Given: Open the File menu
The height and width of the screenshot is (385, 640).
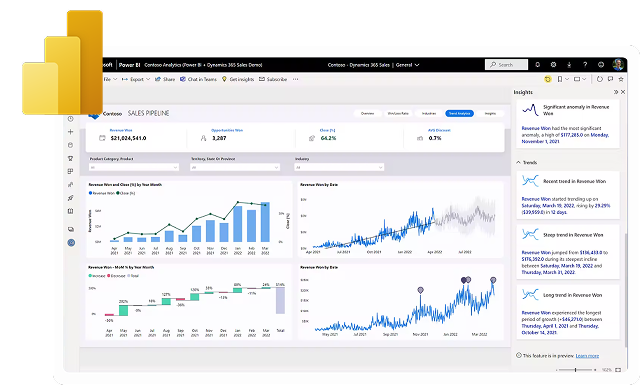Looking at the screenshot, I should click(x=110, y=79).
